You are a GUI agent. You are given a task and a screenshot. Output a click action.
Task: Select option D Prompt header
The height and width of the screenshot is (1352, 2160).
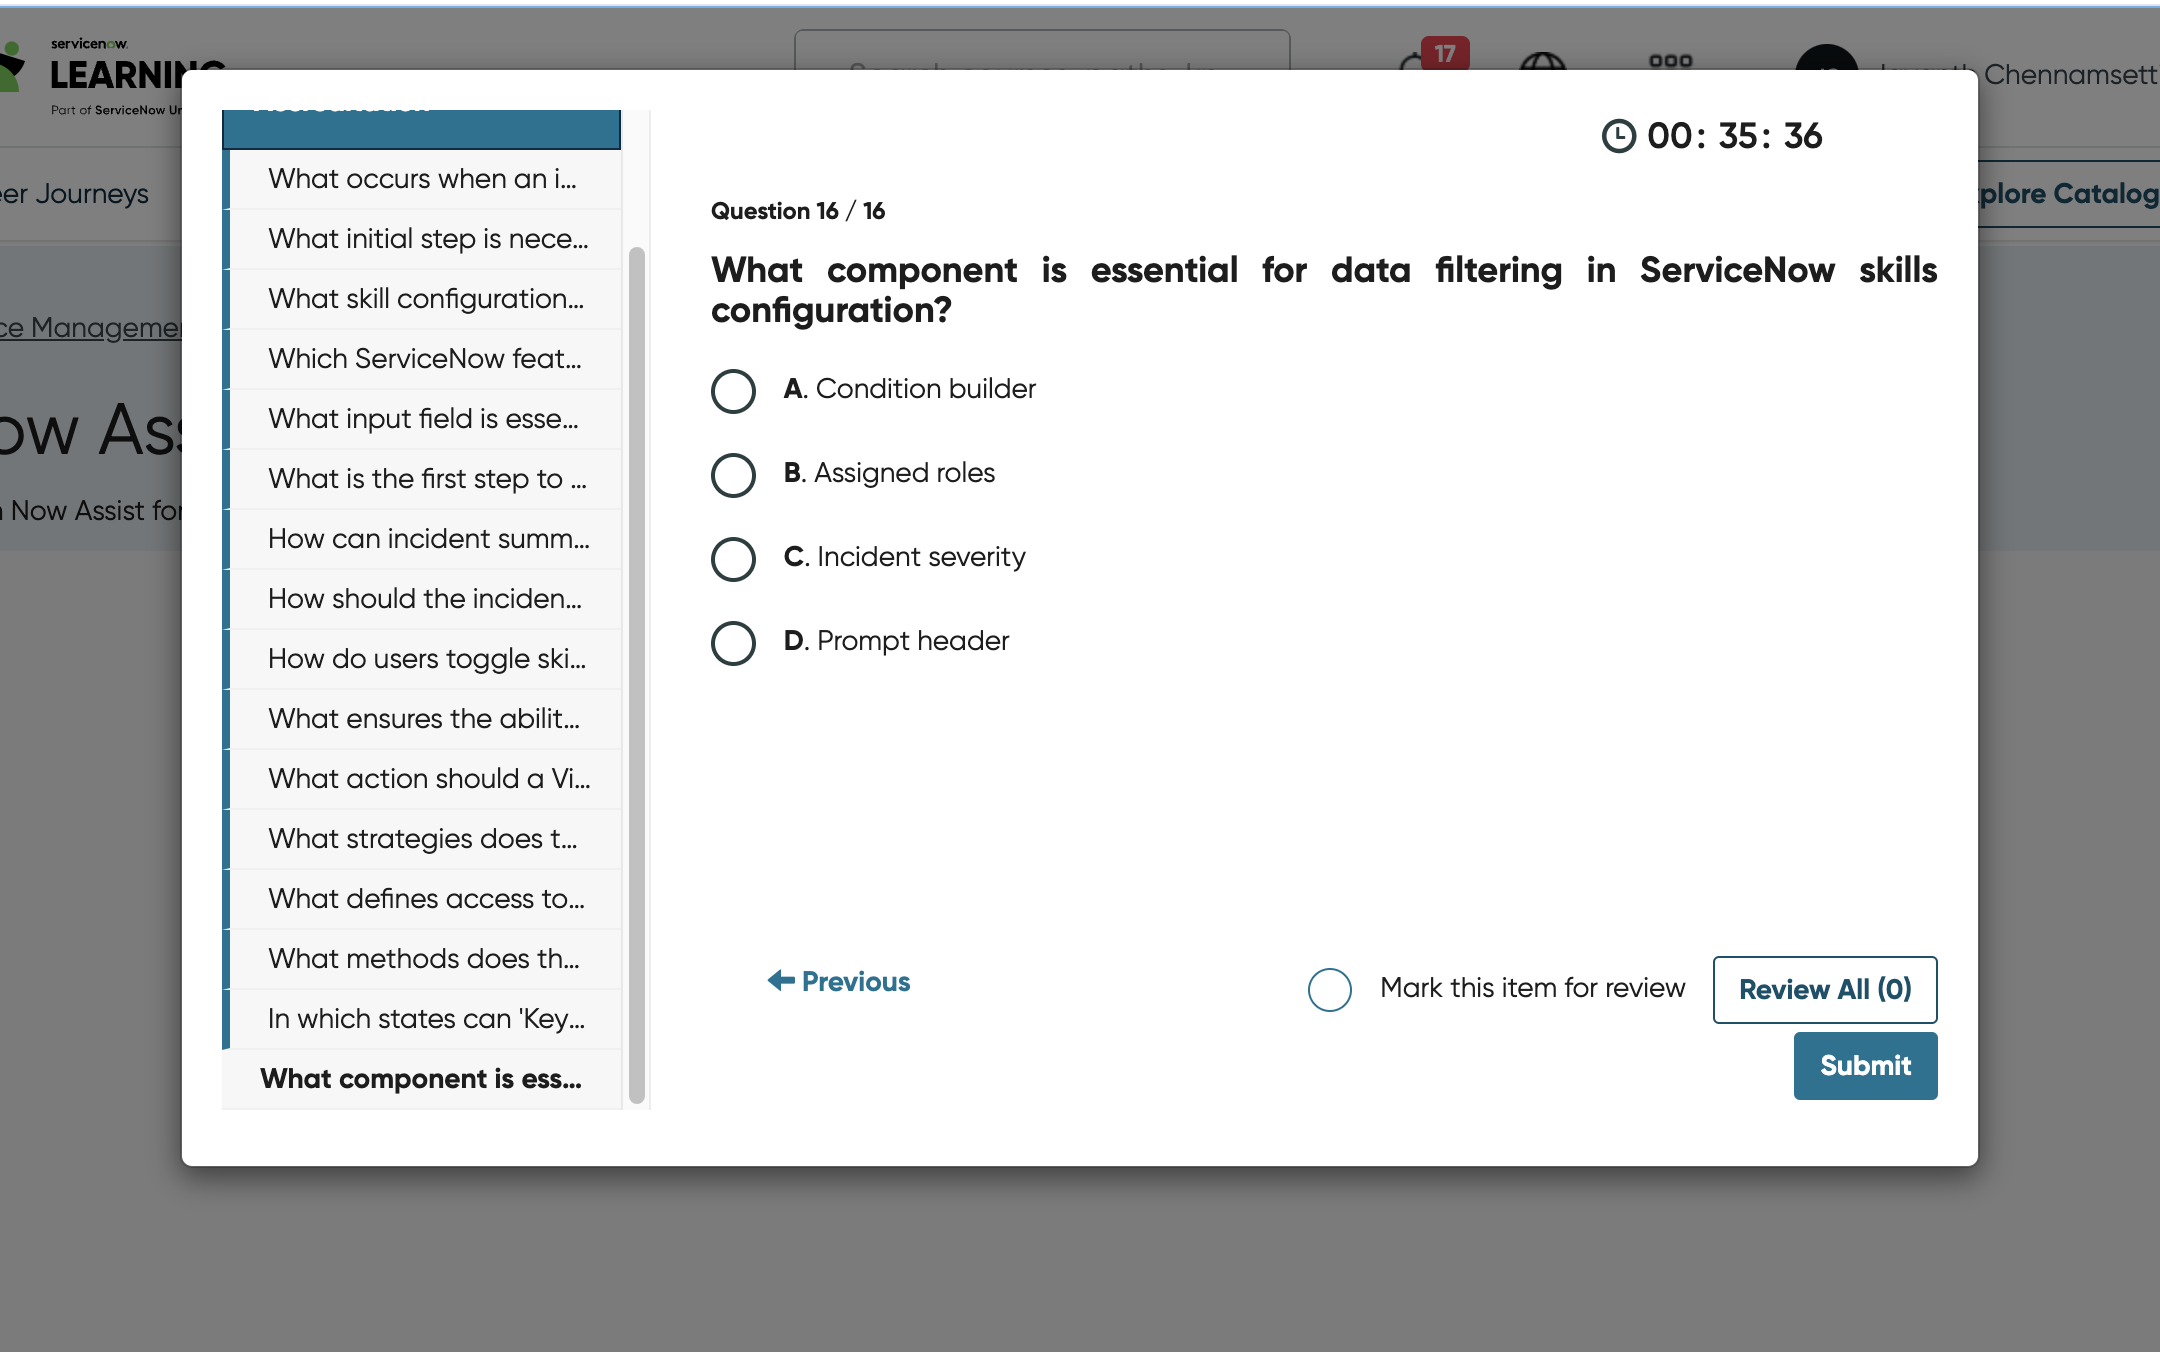click(x=733, y=643)
